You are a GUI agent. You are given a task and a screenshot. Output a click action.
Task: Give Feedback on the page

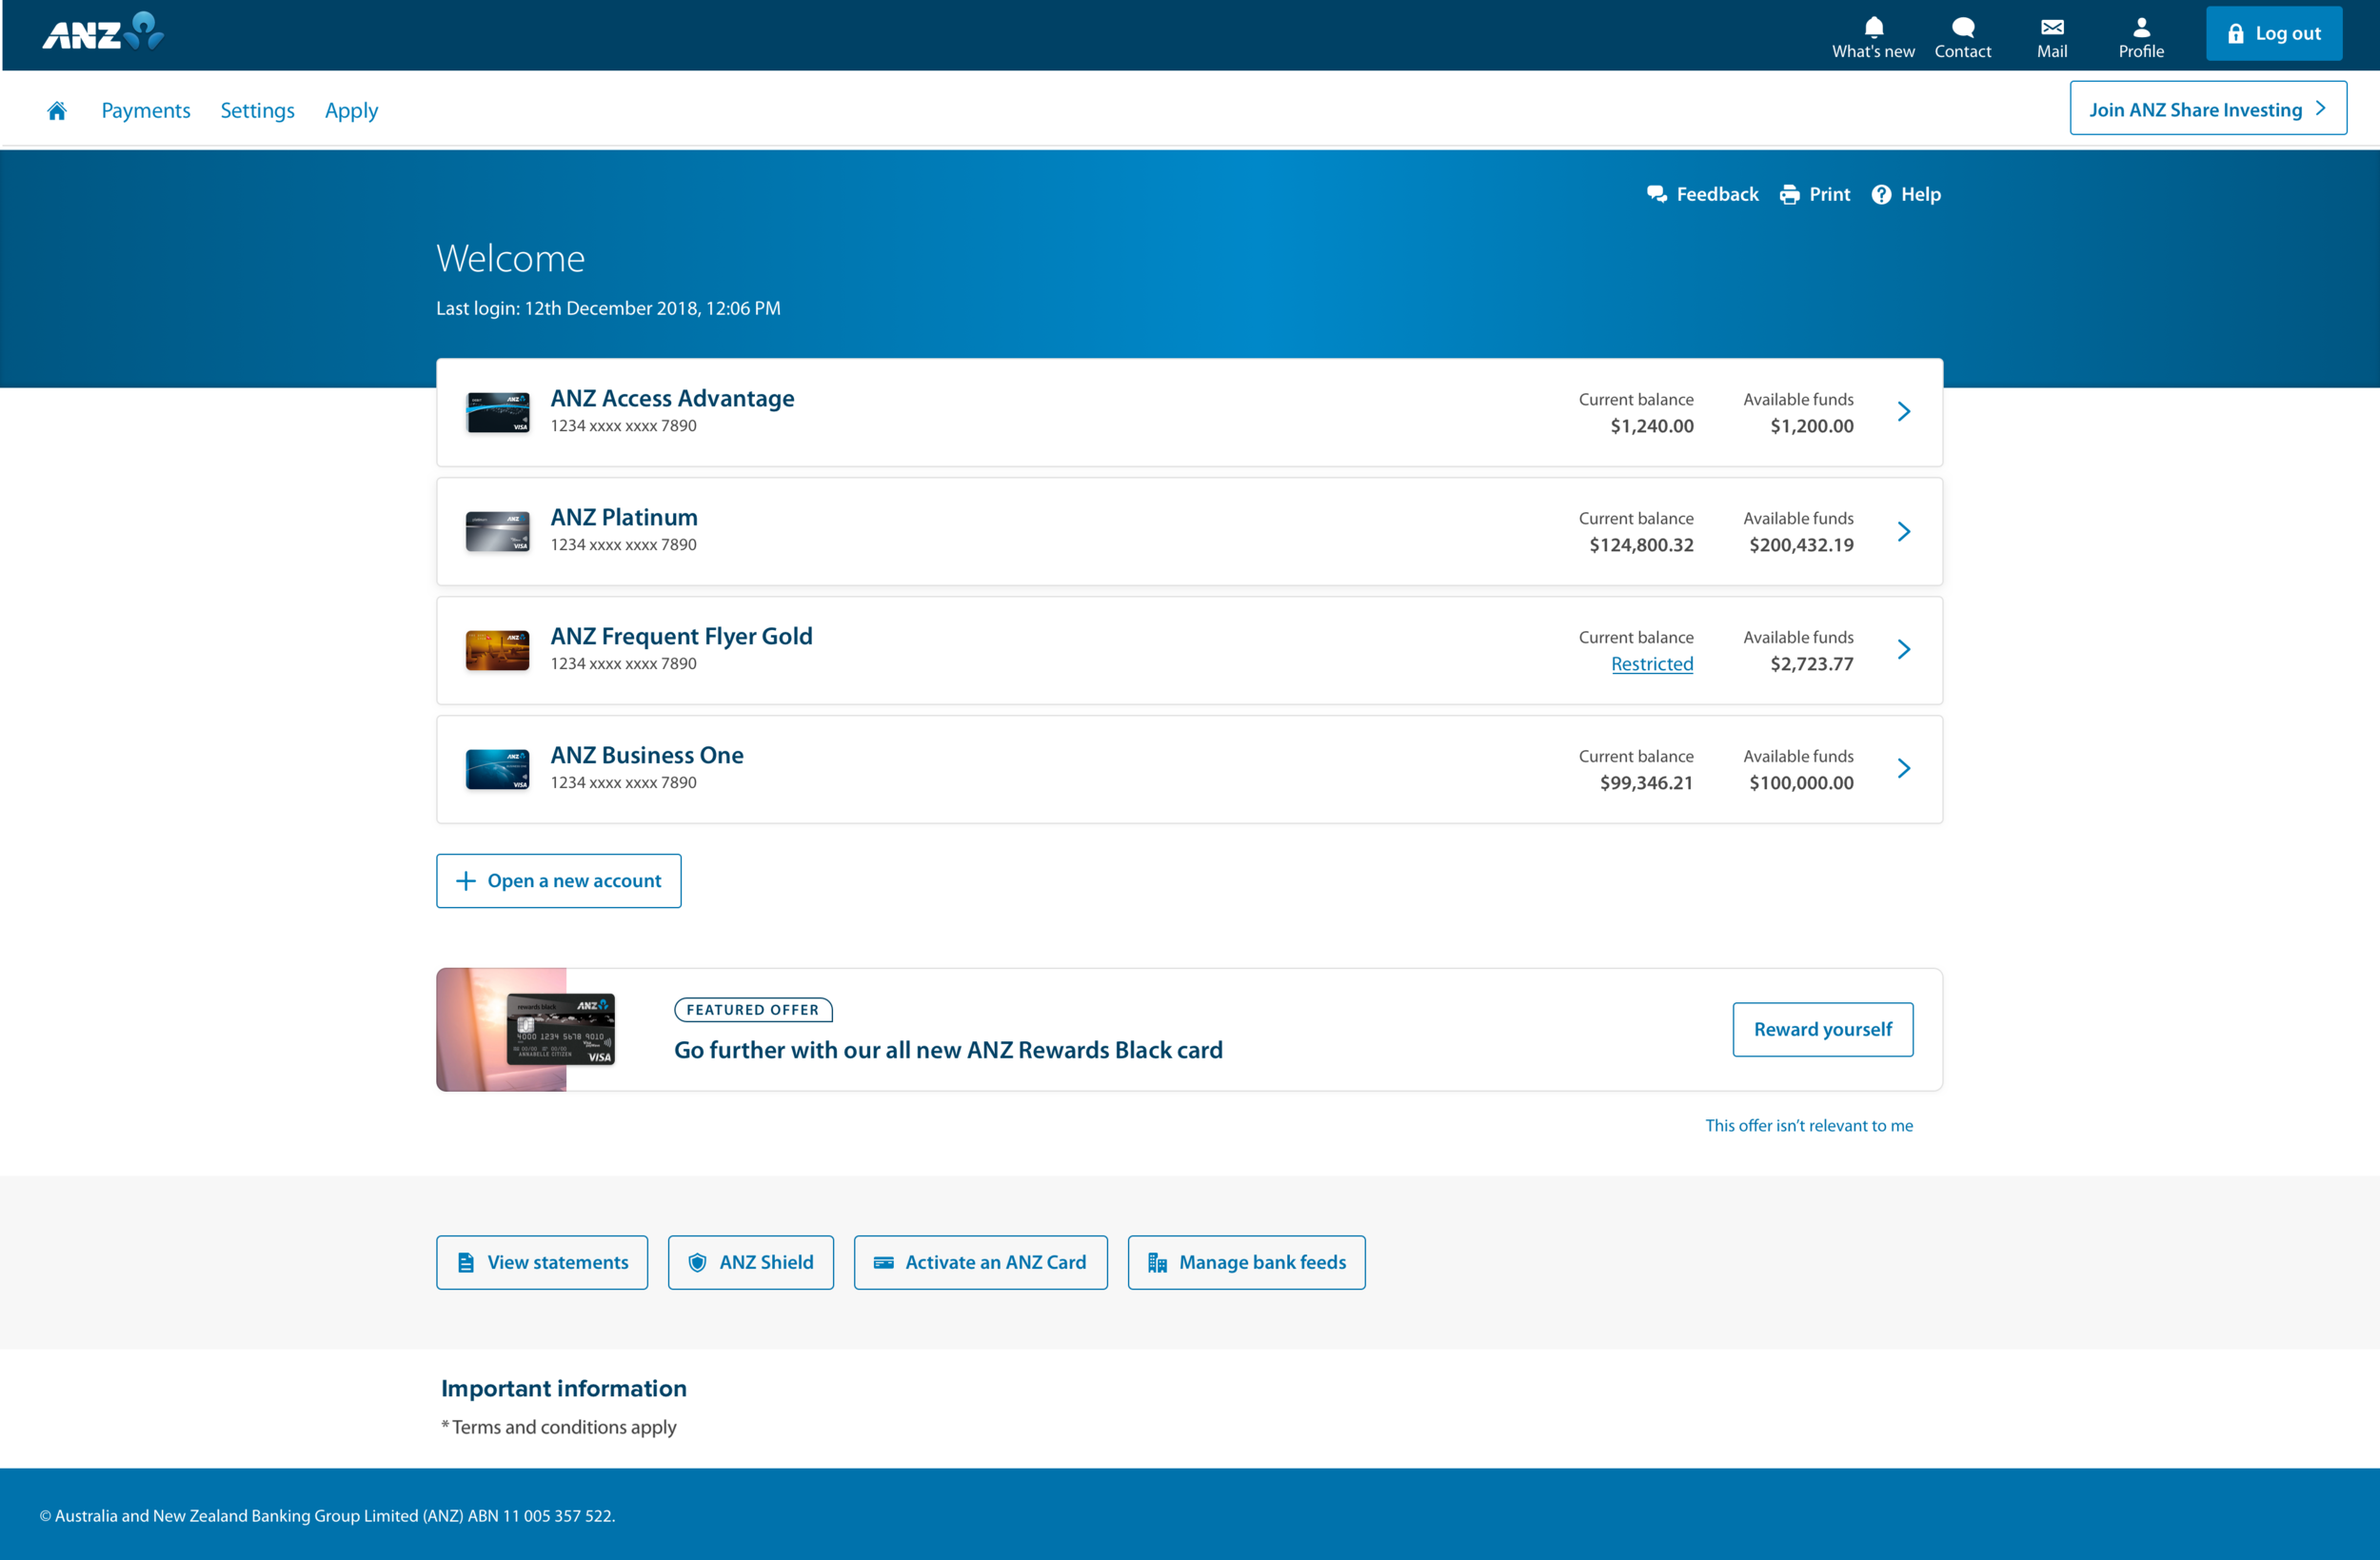(x=1702, y=194)
